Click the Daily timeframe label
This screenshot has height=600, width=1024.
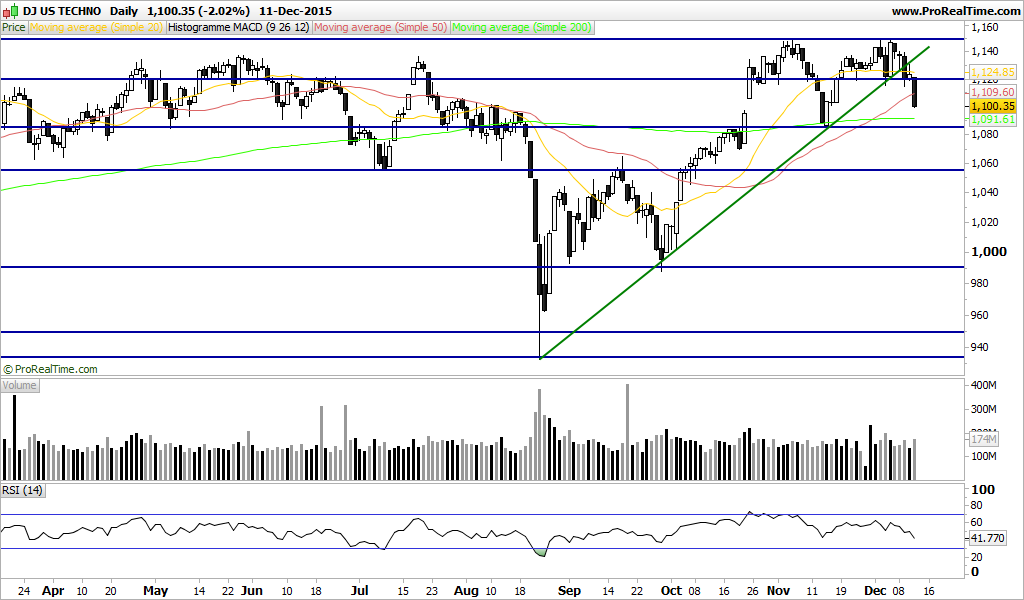click(124, 11)
